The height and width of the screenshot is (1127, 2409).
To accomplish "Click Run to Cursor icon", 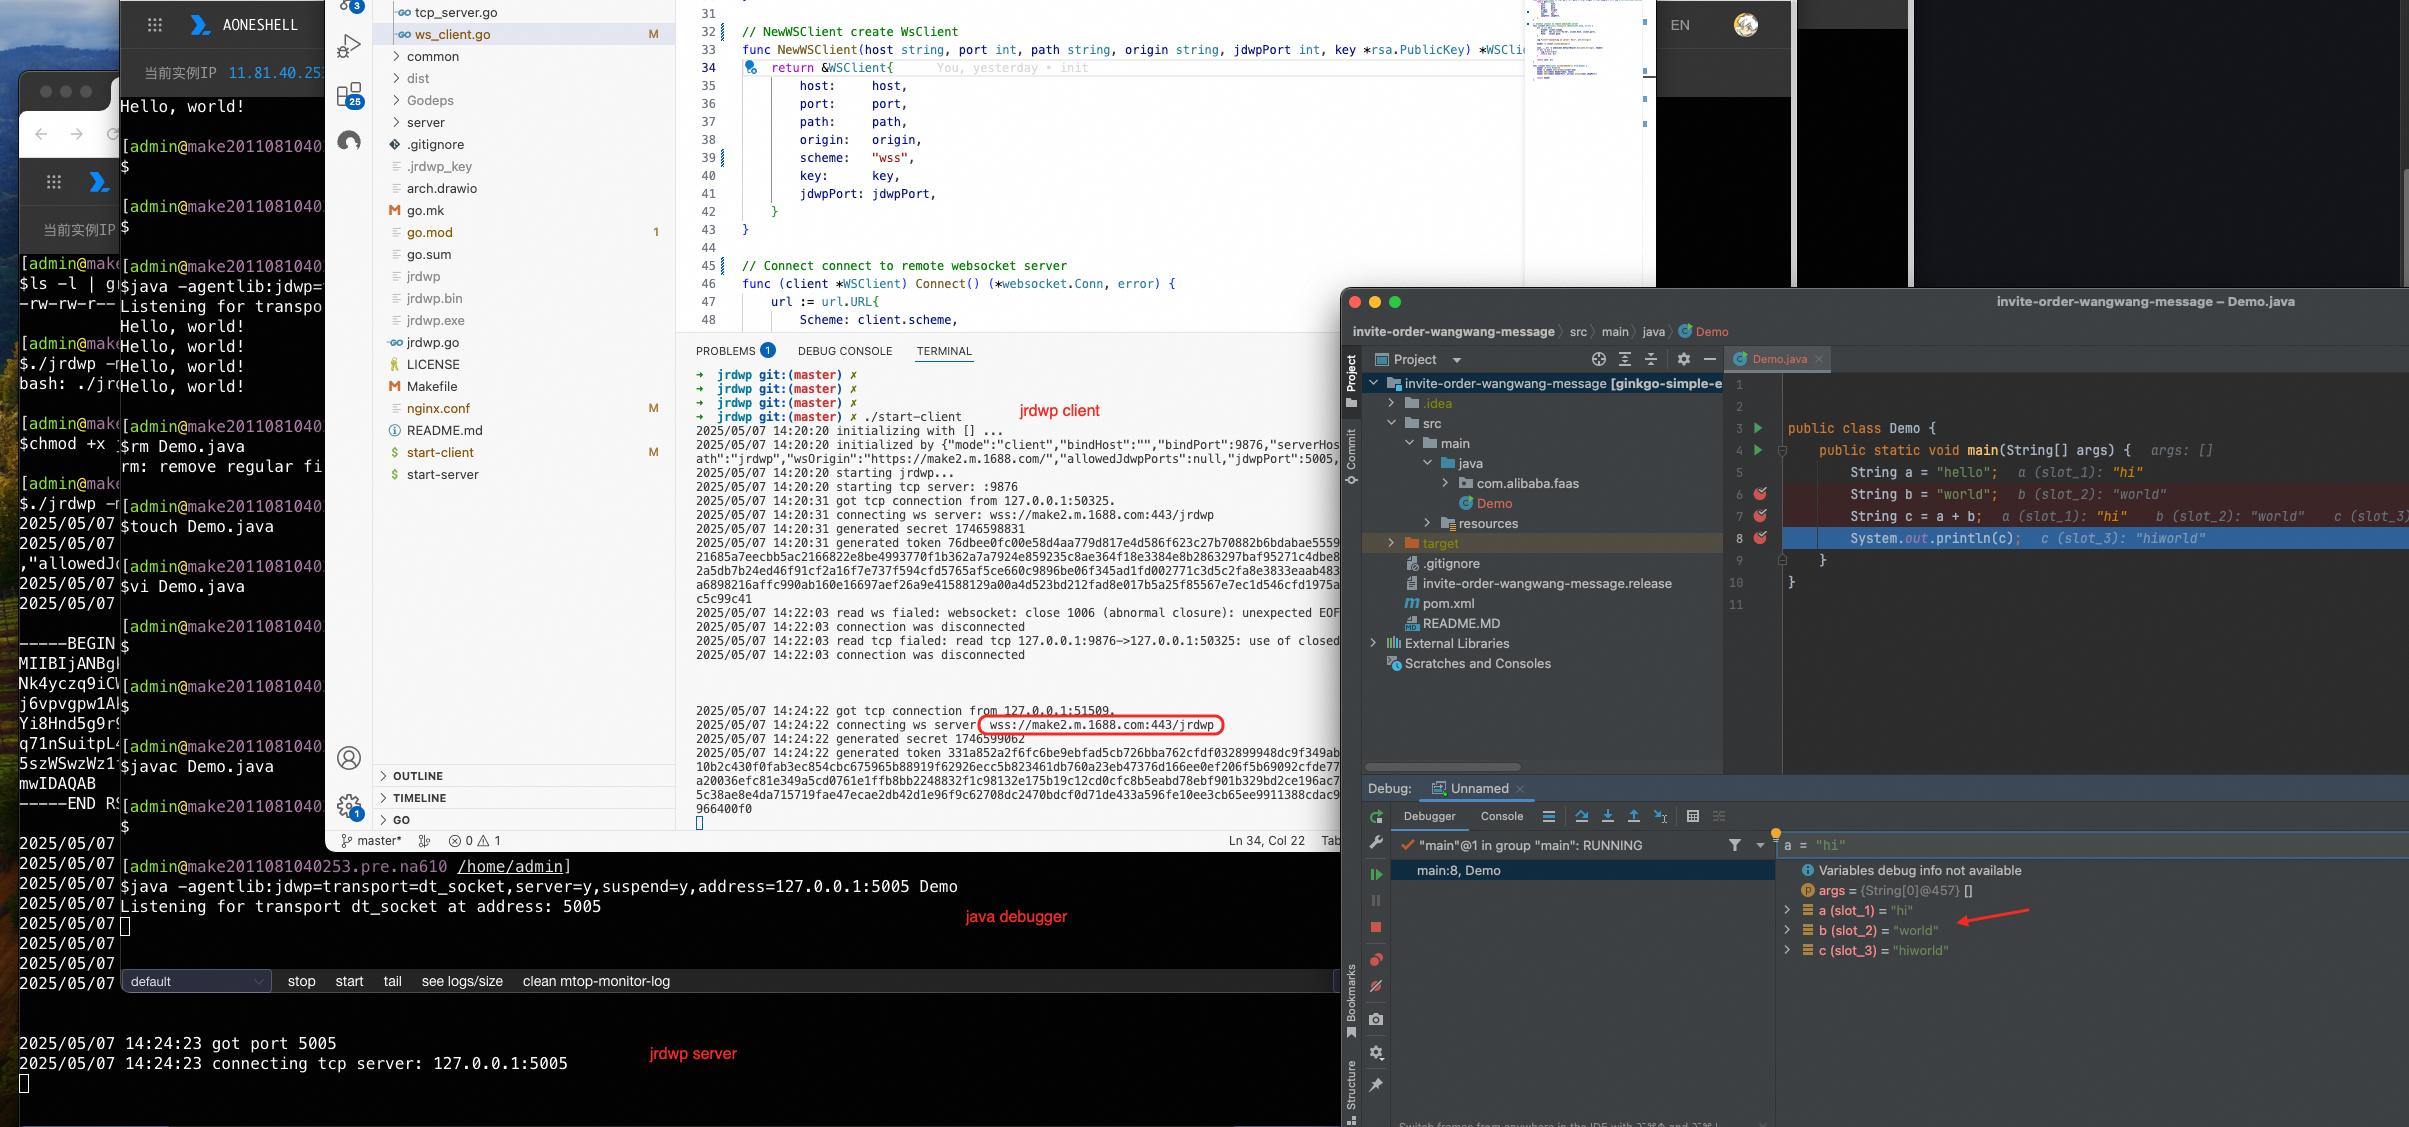I will (x=1660, y=816).
